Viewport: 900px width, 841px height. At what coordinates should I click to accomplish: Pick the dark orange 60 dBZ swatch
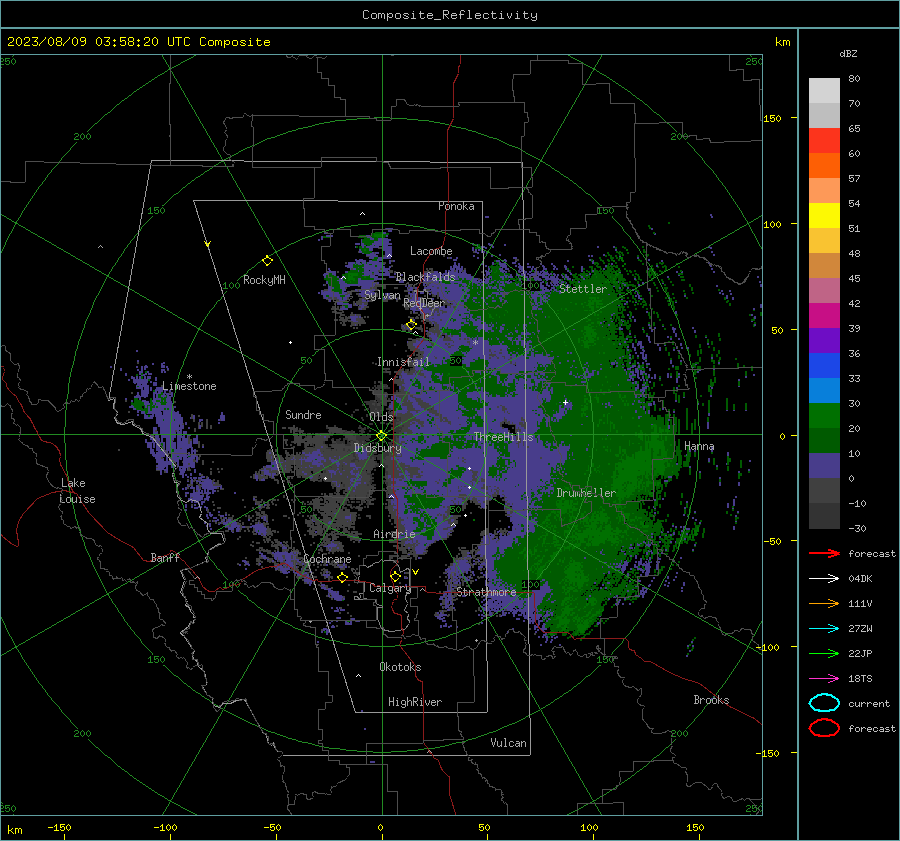click(824, 165)
